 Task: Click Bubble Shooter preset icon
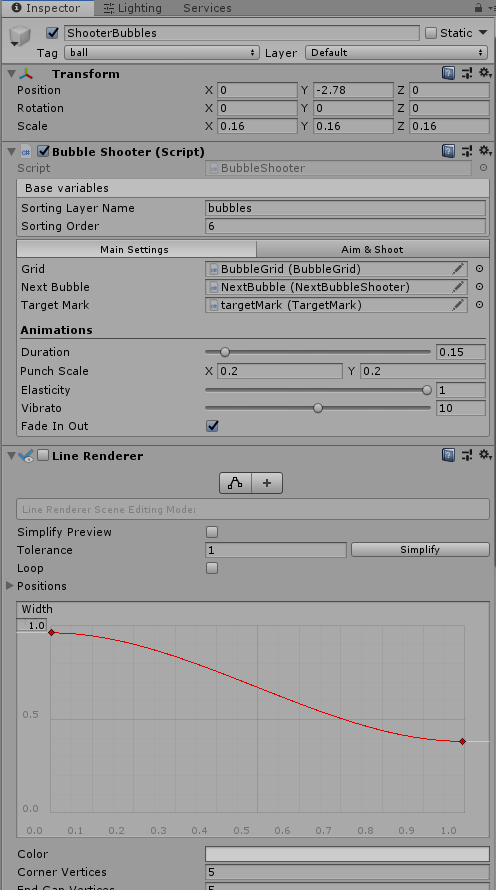click(466, 151)
